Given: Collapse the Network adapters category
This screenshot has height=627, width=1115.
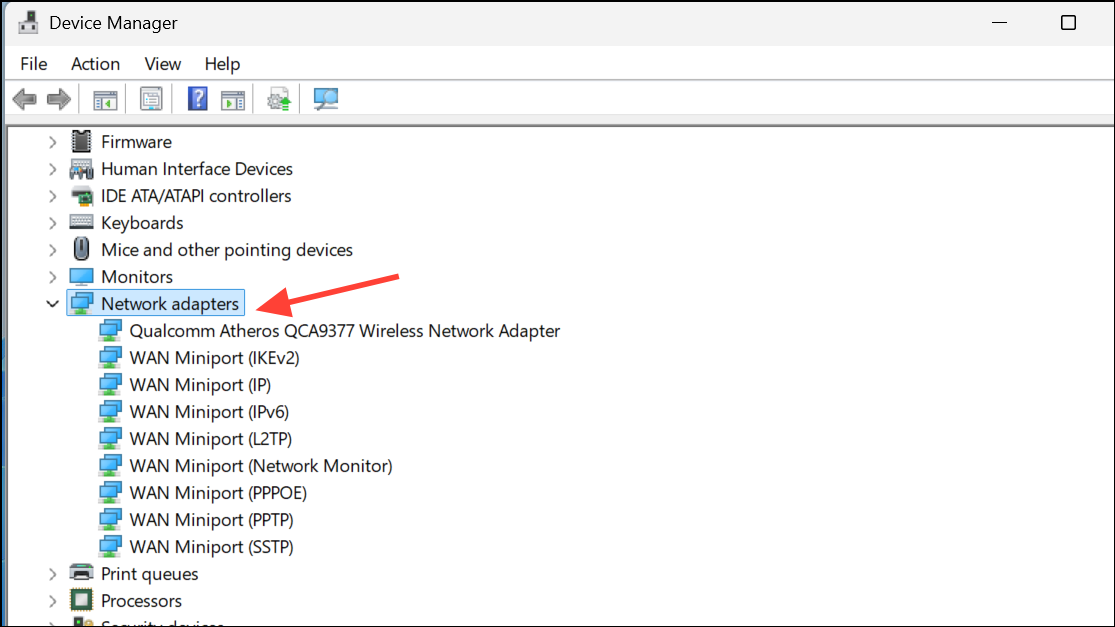Looking at the screenshot, I should pyautogui.click(x=52, y=303).
